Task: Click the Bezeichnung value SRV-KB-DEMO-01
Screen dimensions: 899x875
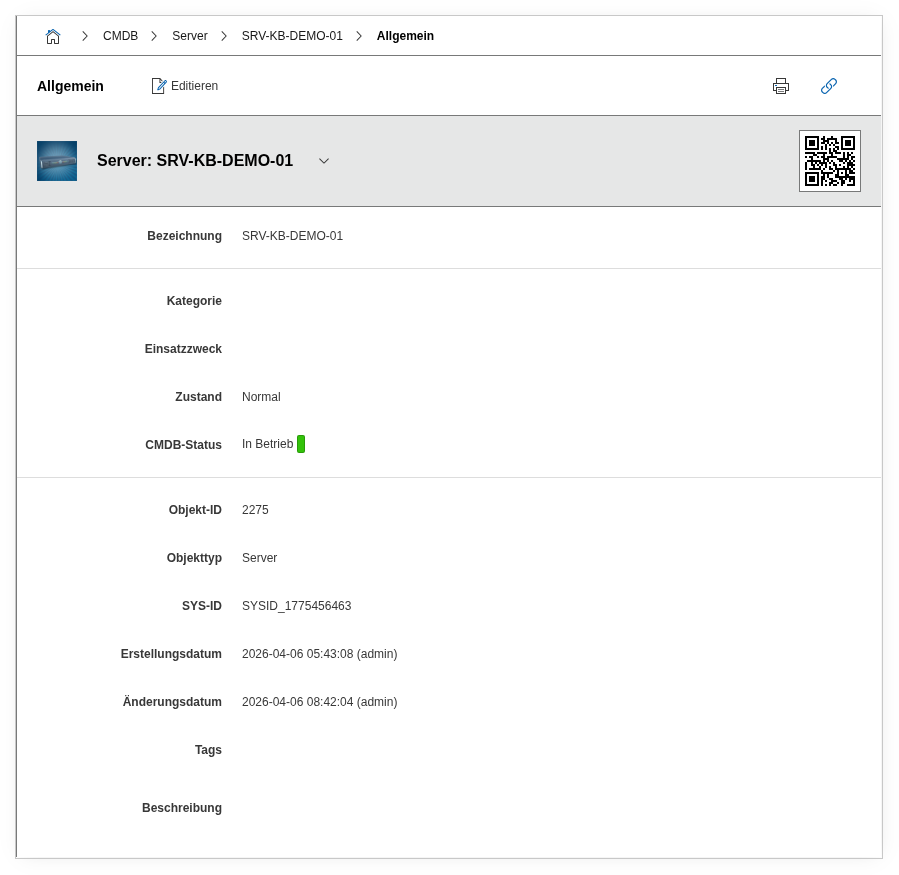Action: click(x=292, y=236)
